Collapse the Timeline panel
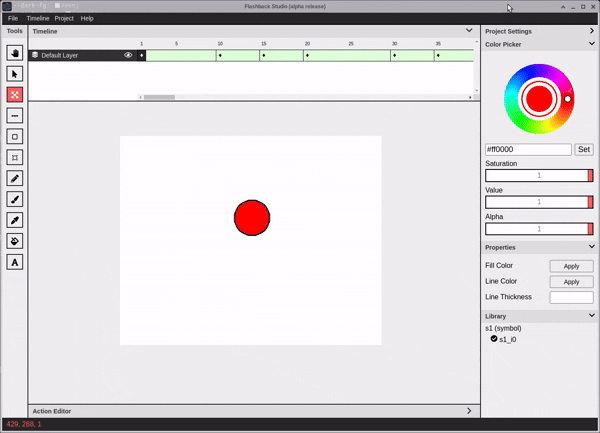 469,31
